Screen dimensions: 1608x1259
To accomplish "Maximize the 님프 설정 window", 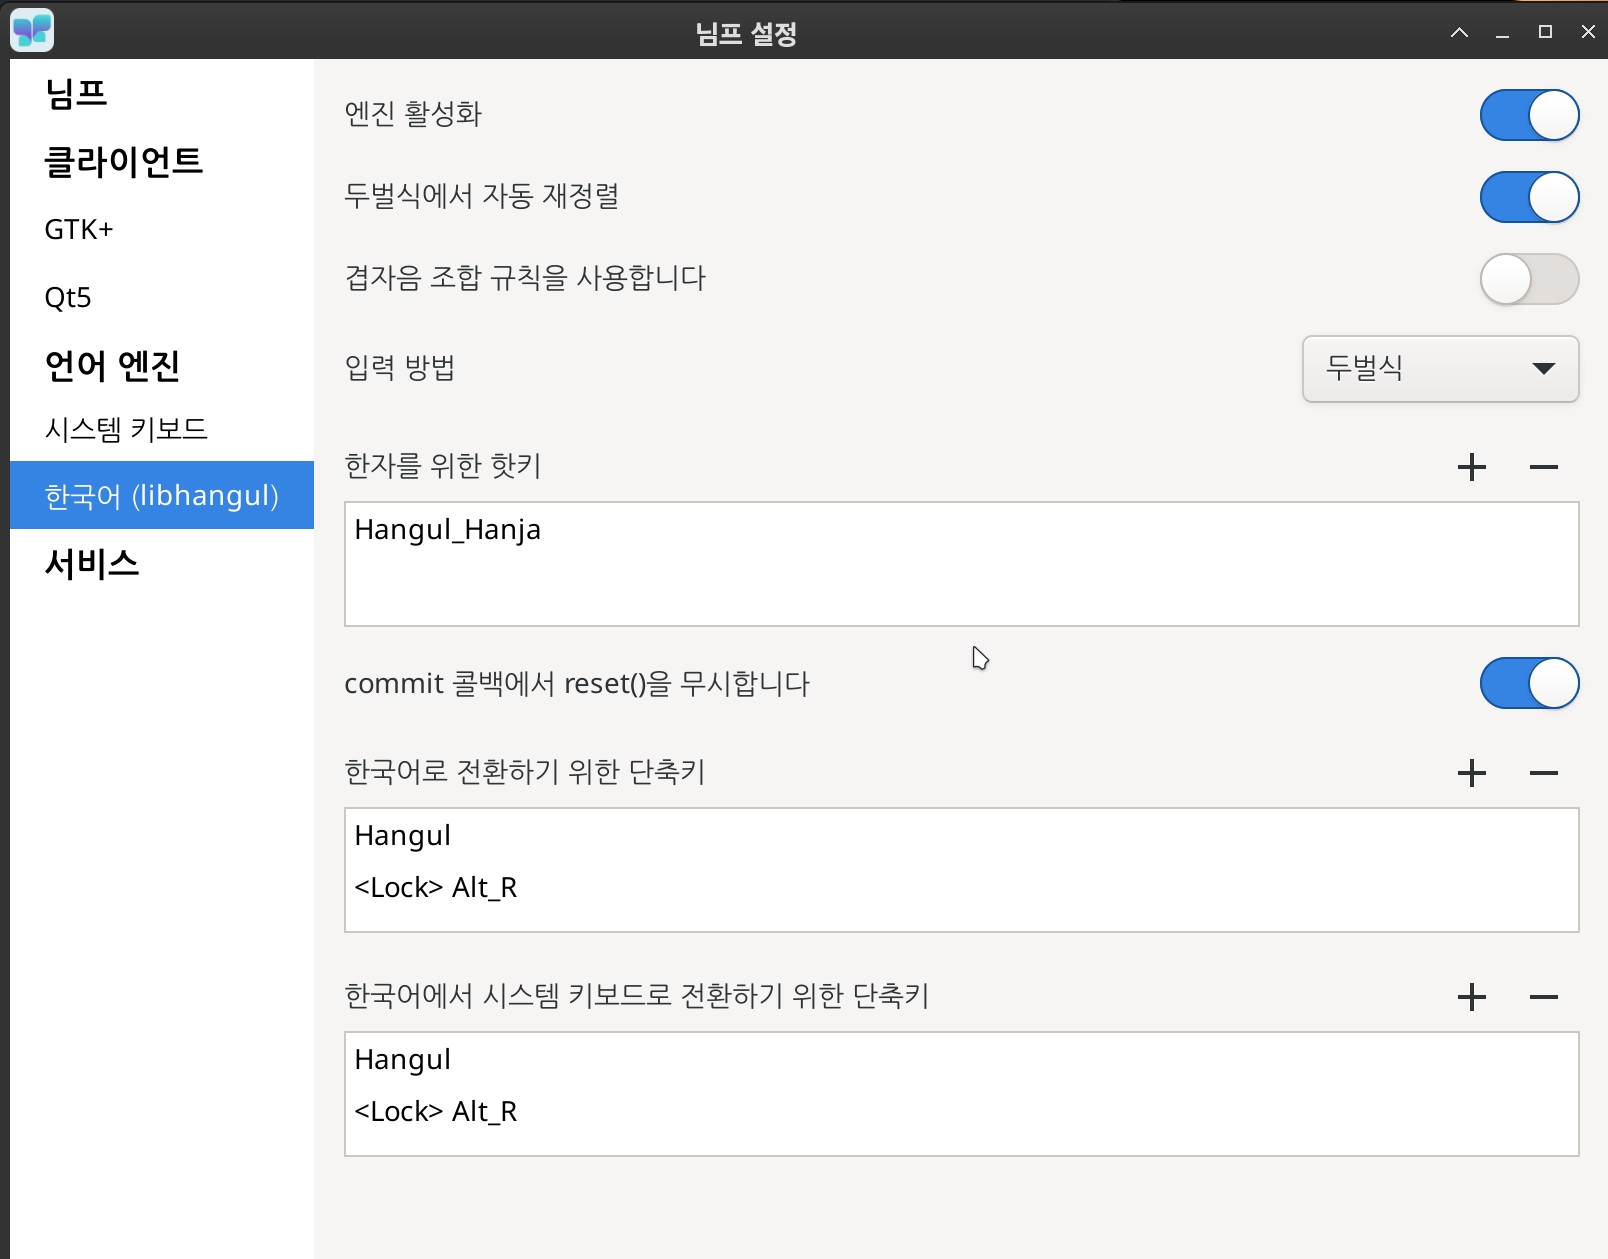I will coord(1545,32).
